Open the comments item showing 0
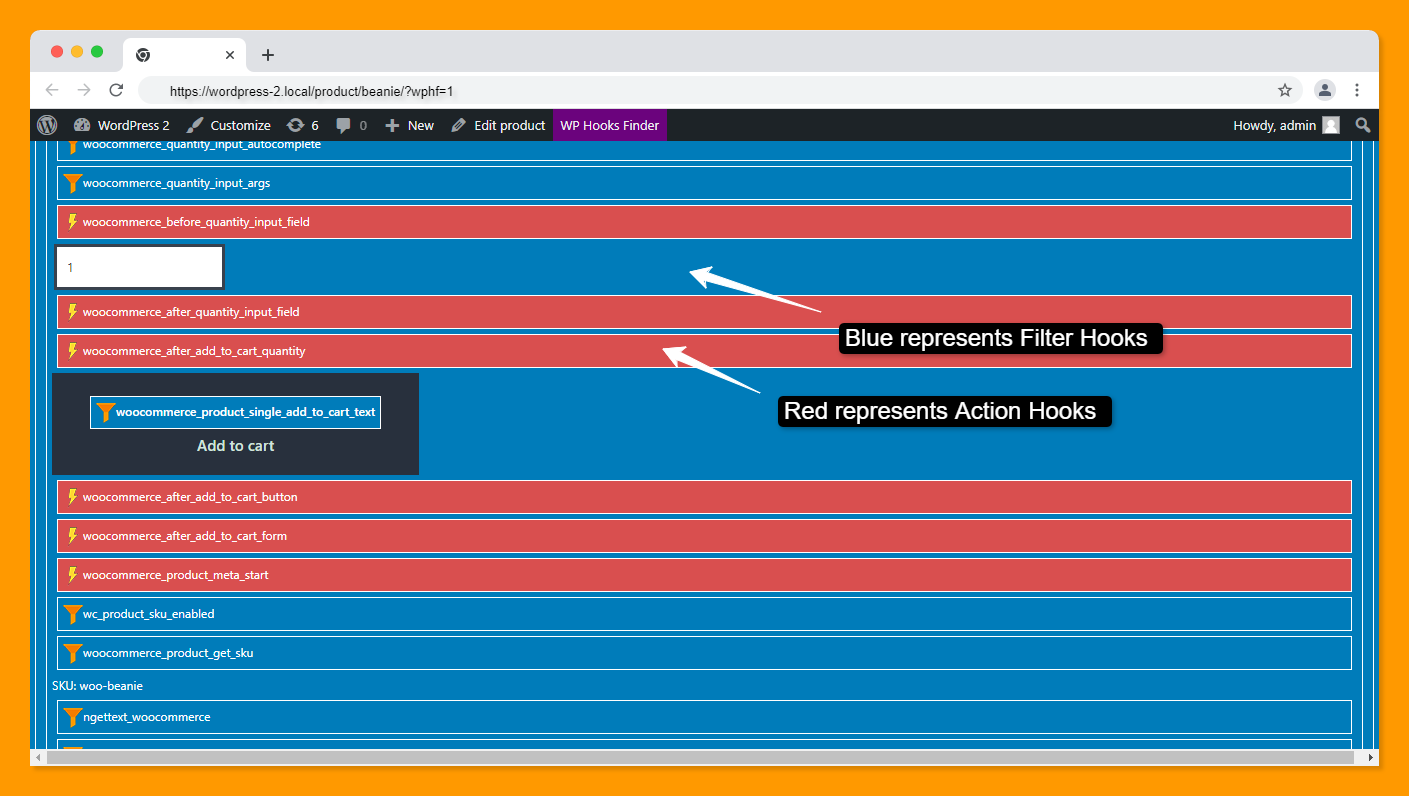 coord(351,125)
